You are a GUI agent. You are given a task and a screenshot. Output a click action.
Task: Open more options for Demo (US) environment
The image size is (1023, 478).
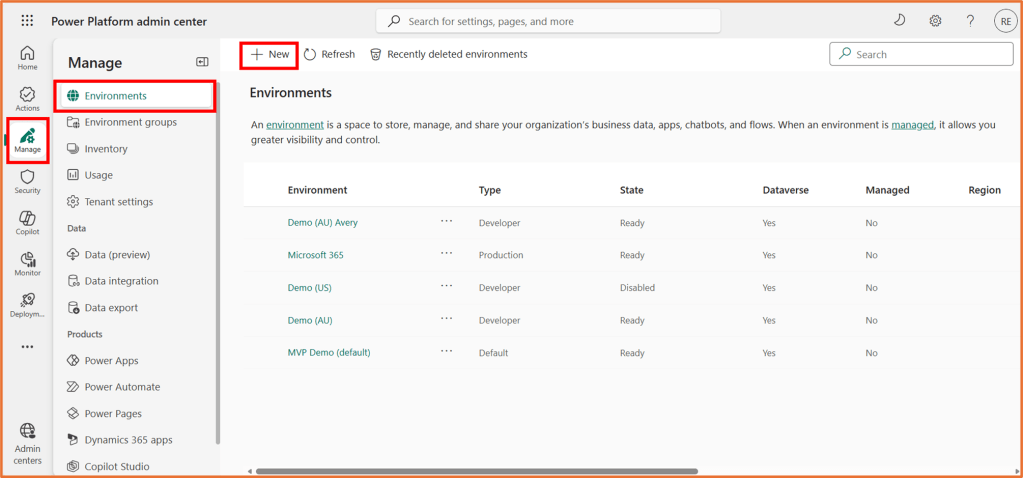[446, 286]
